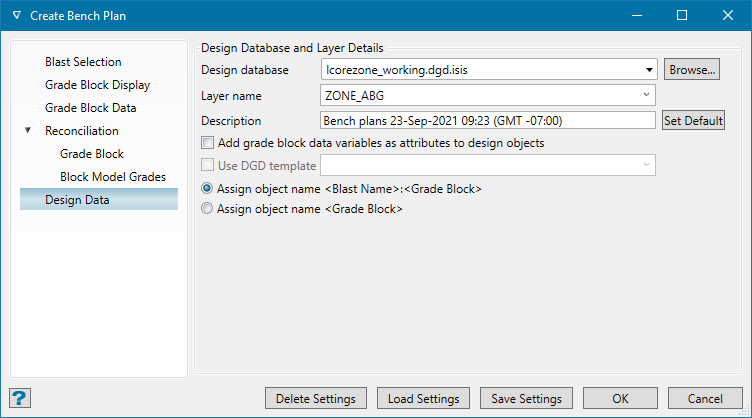
Task: Go to Grade Block Display page
Action: click(97, 85)
